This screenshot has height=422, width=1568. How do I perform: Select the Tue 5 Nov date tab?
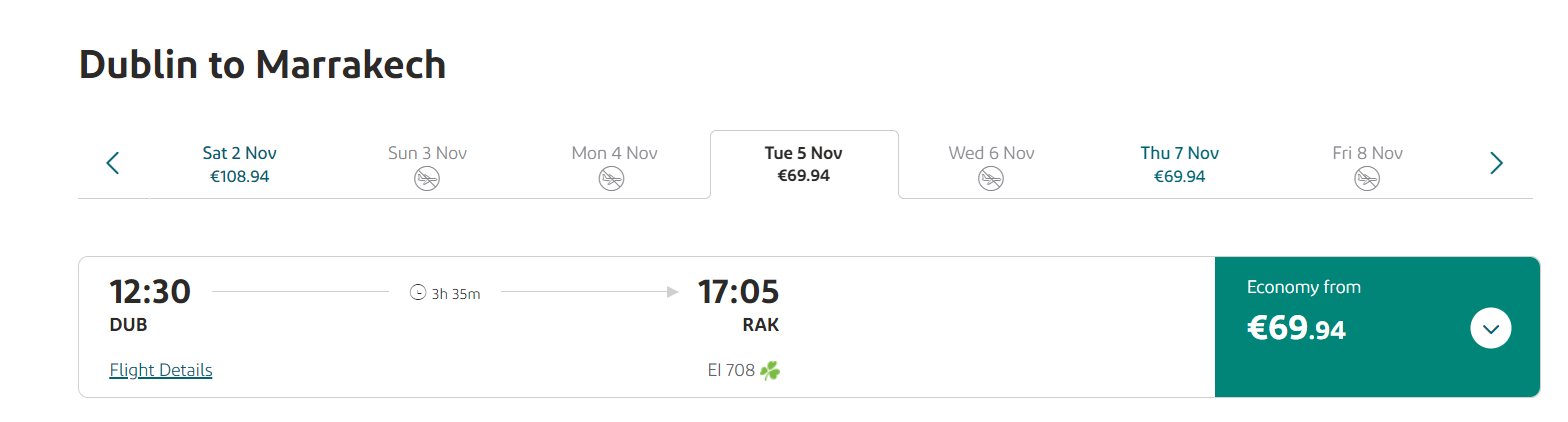[x=804, y=165]
